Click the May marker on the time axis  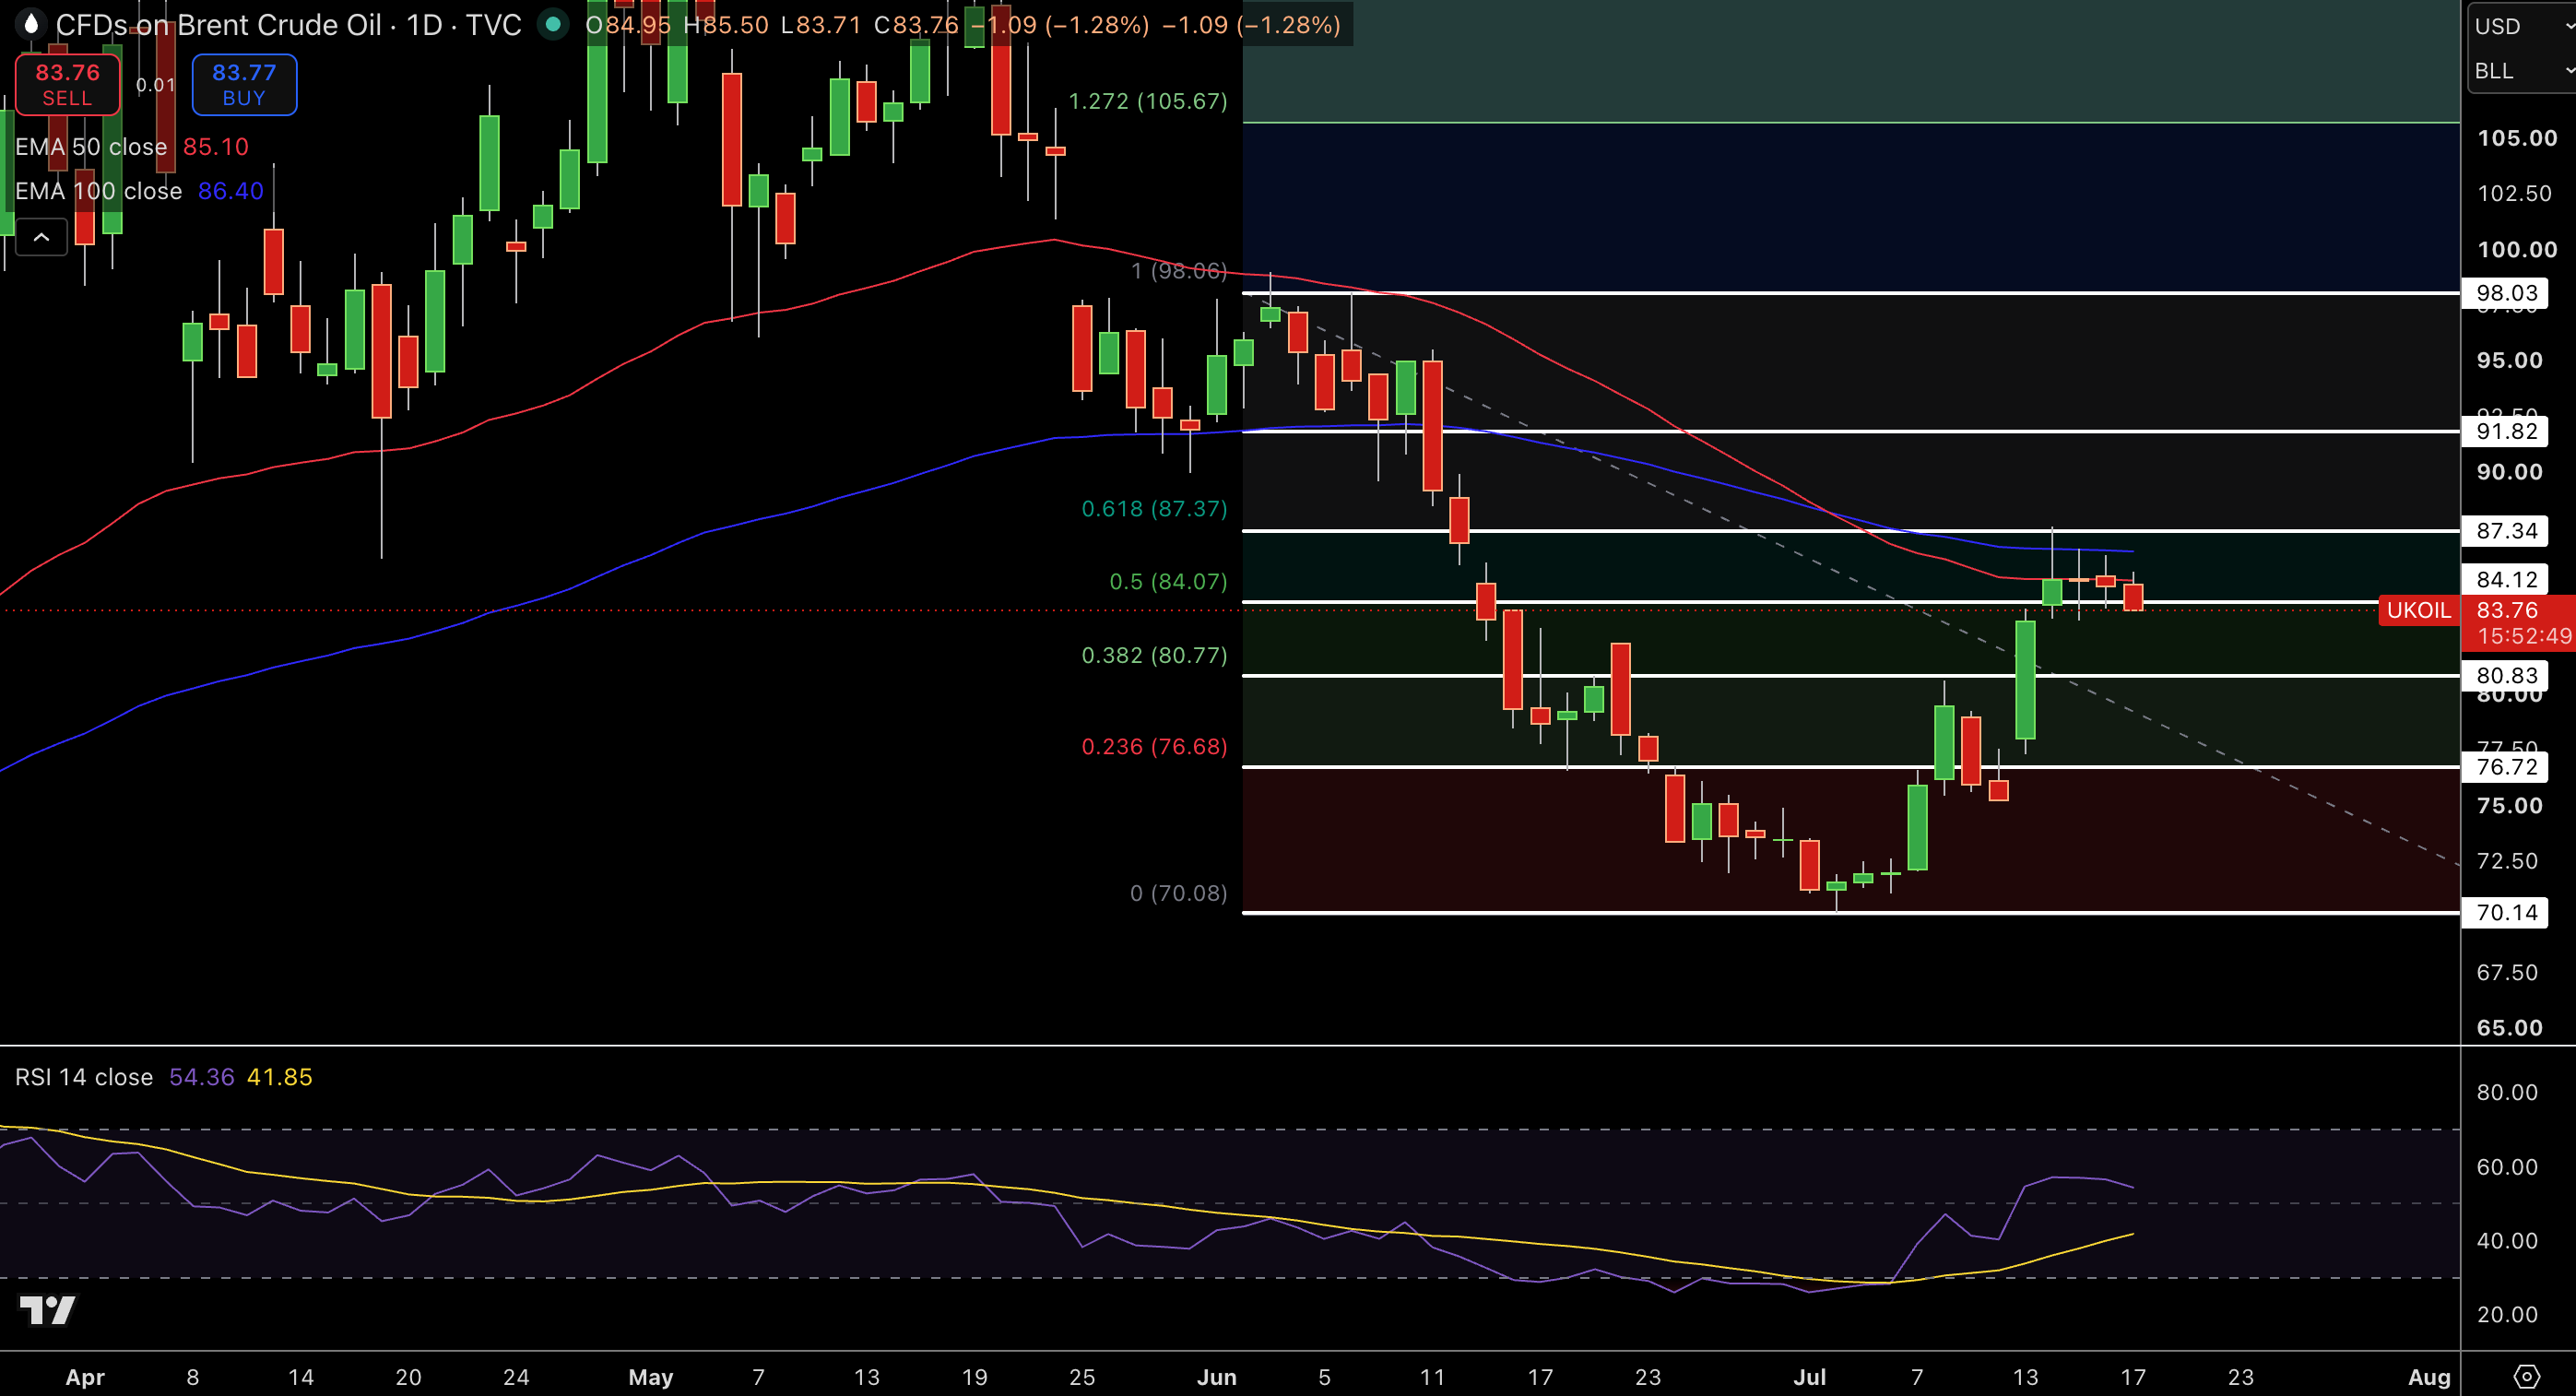point(650,1377)
